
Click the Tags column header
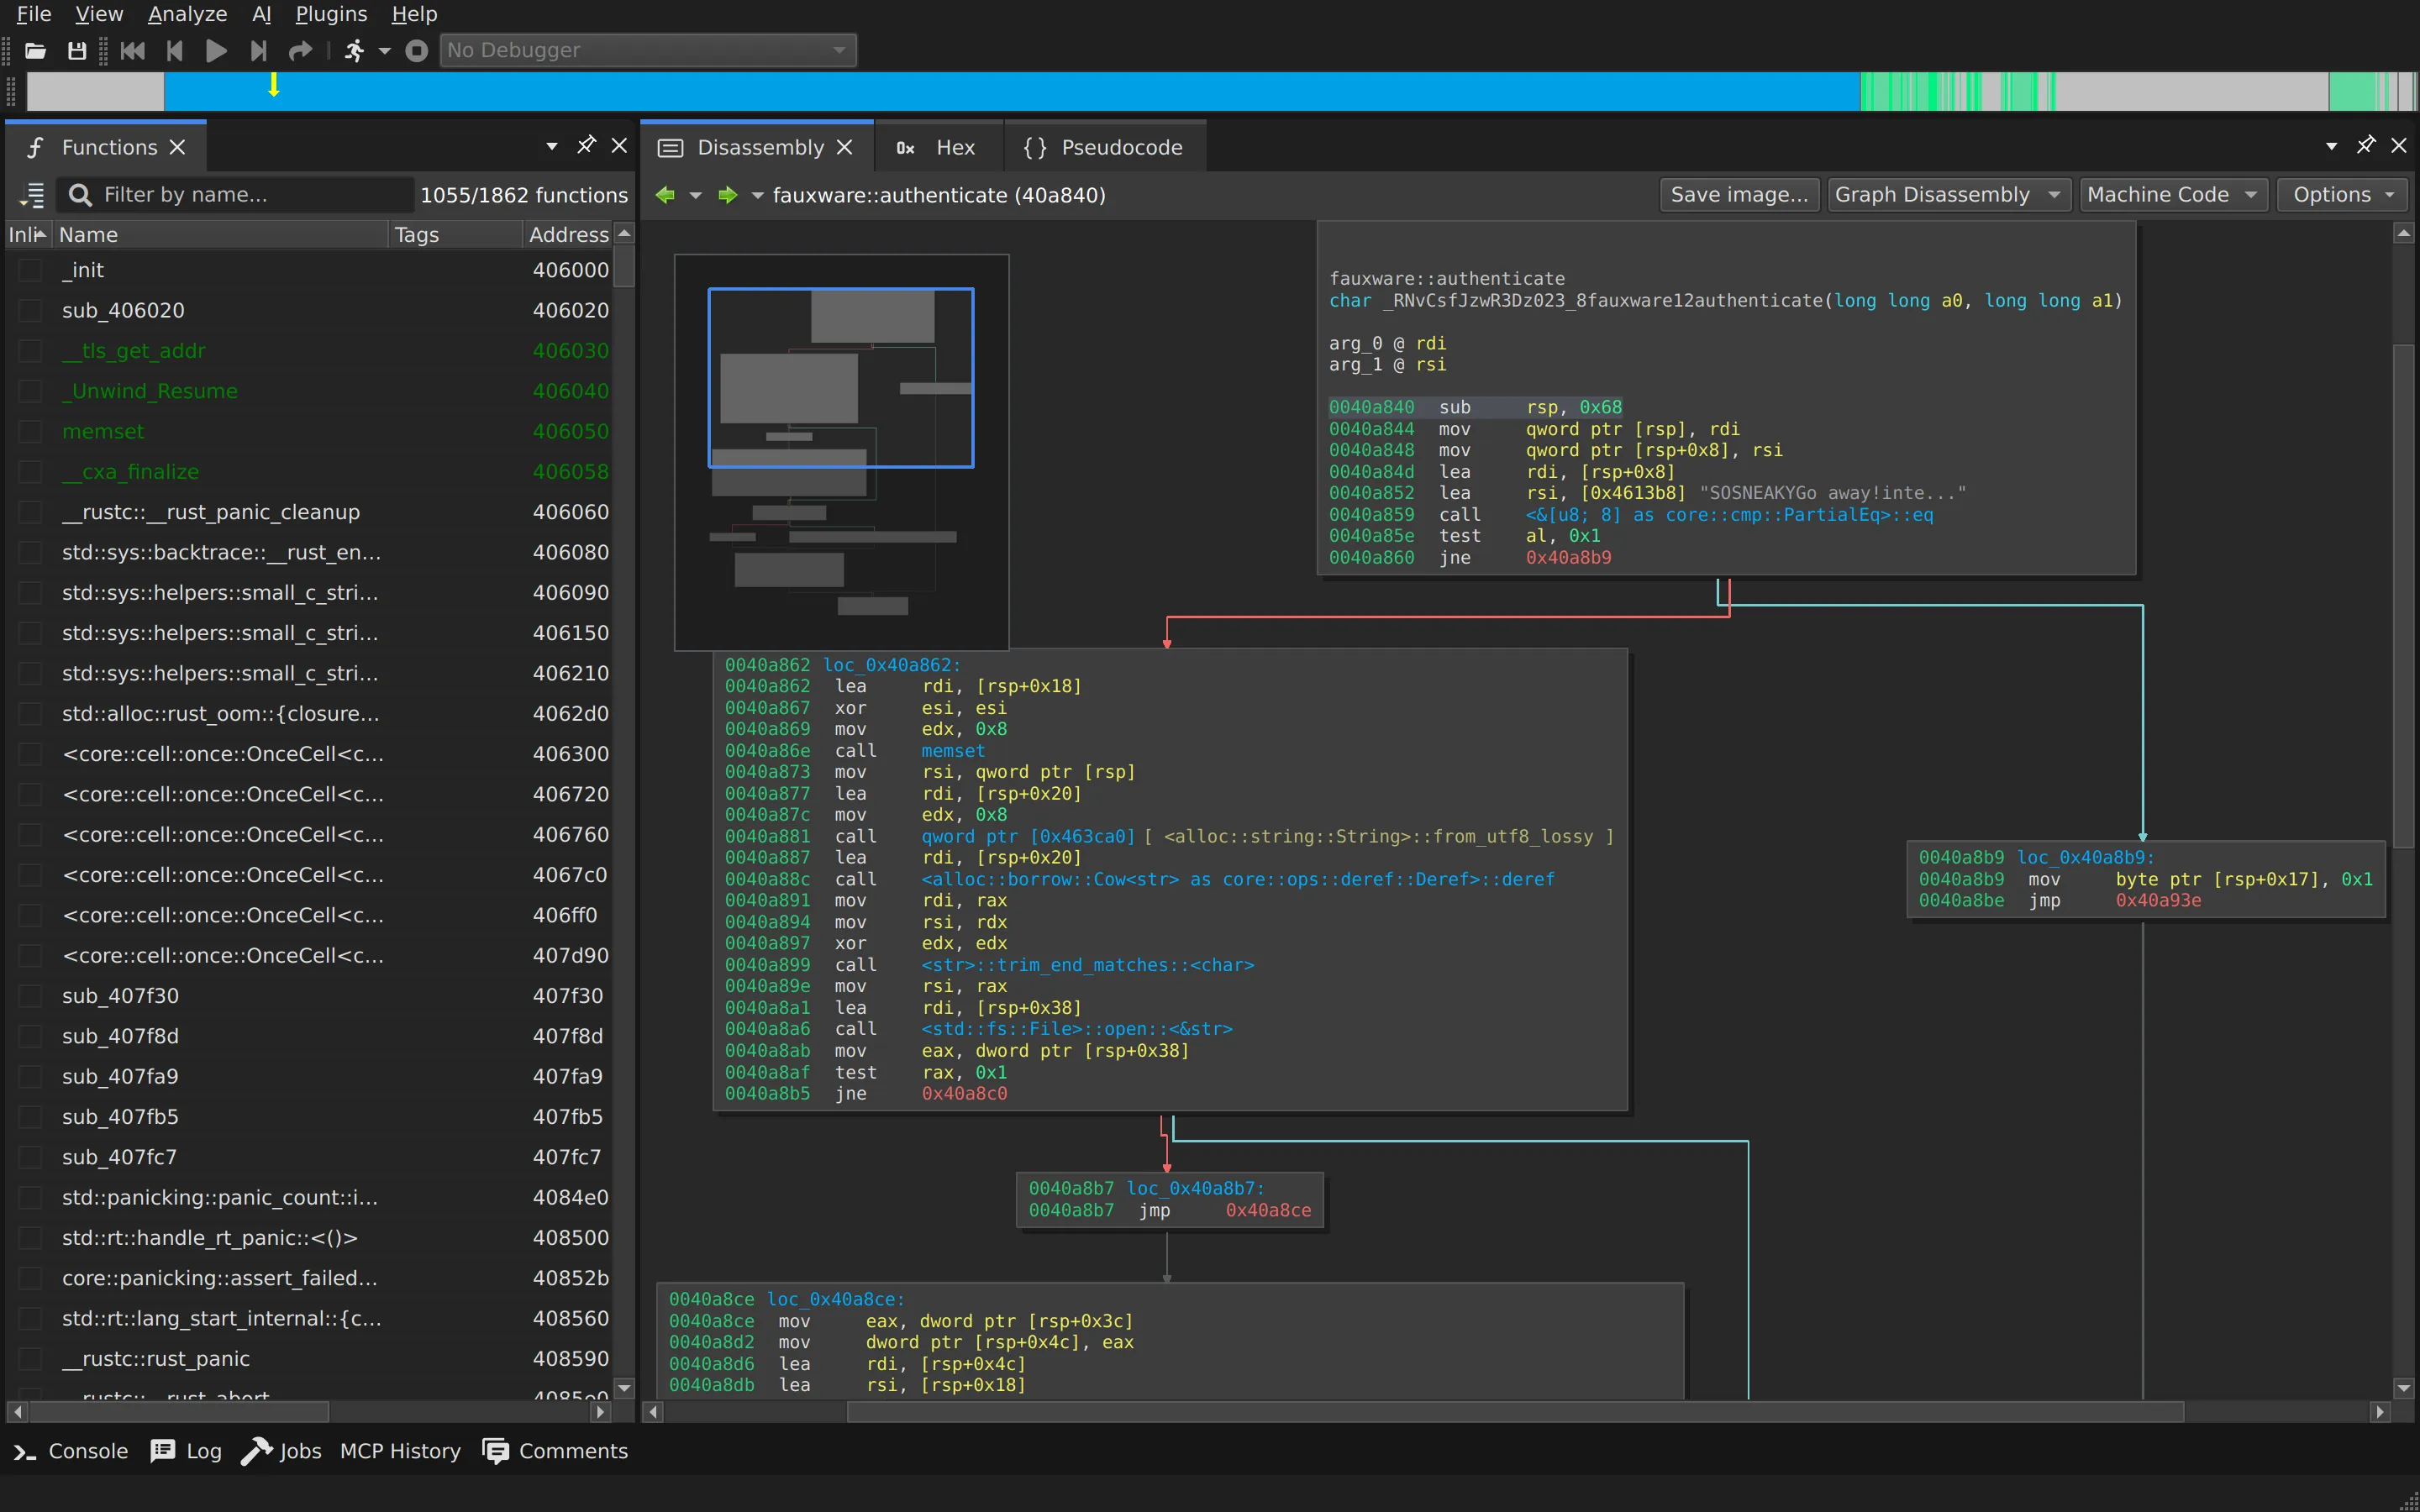pyautogui.click(x=455, y=234)
